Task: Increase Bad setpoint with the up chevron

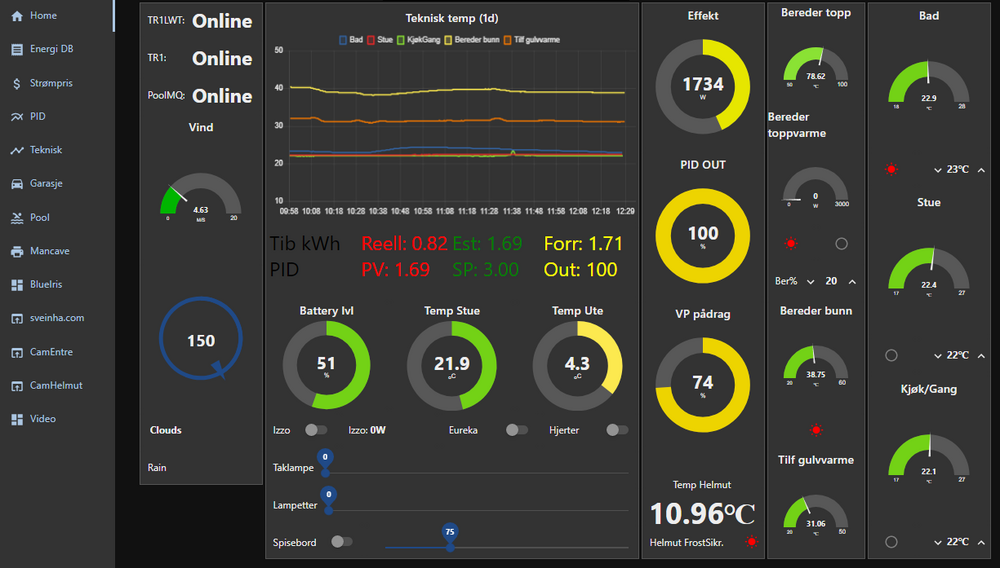Action: 981,169
